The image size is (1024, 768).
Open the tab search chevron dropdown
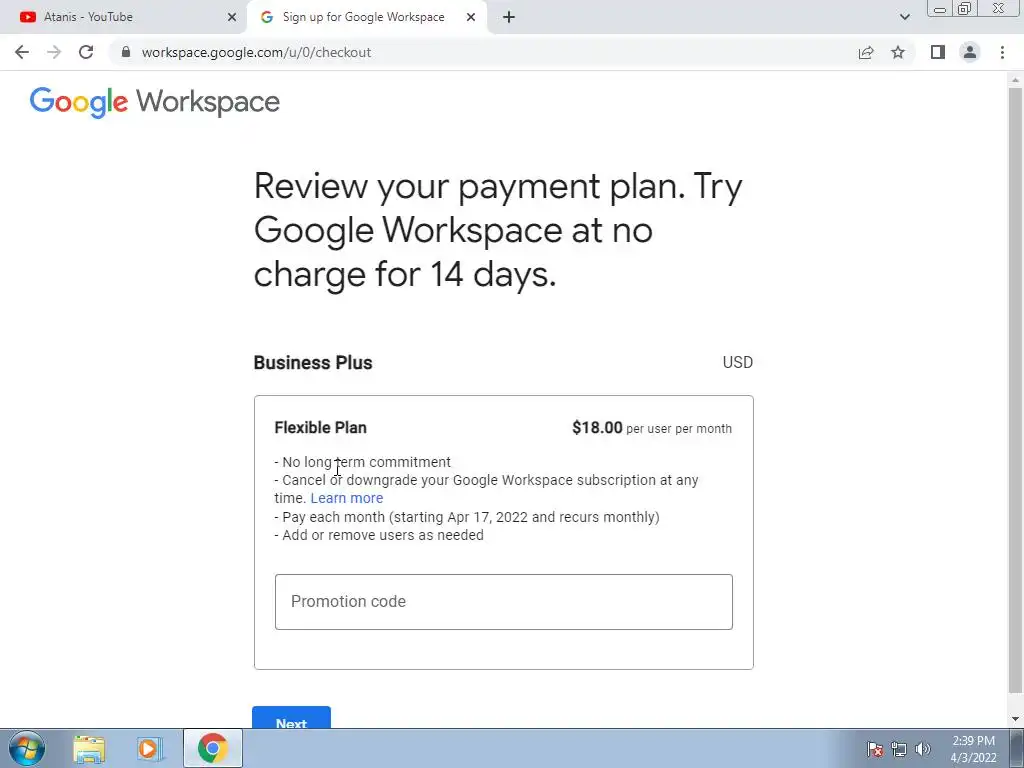(x=904, y=17)
